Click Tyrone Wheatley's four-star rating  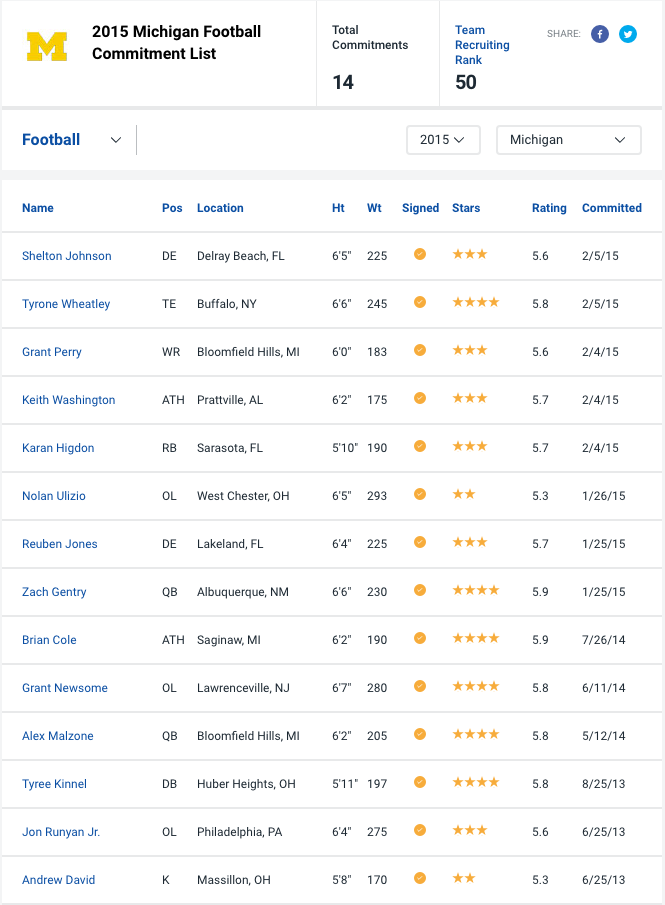click(x=476, y=302)
